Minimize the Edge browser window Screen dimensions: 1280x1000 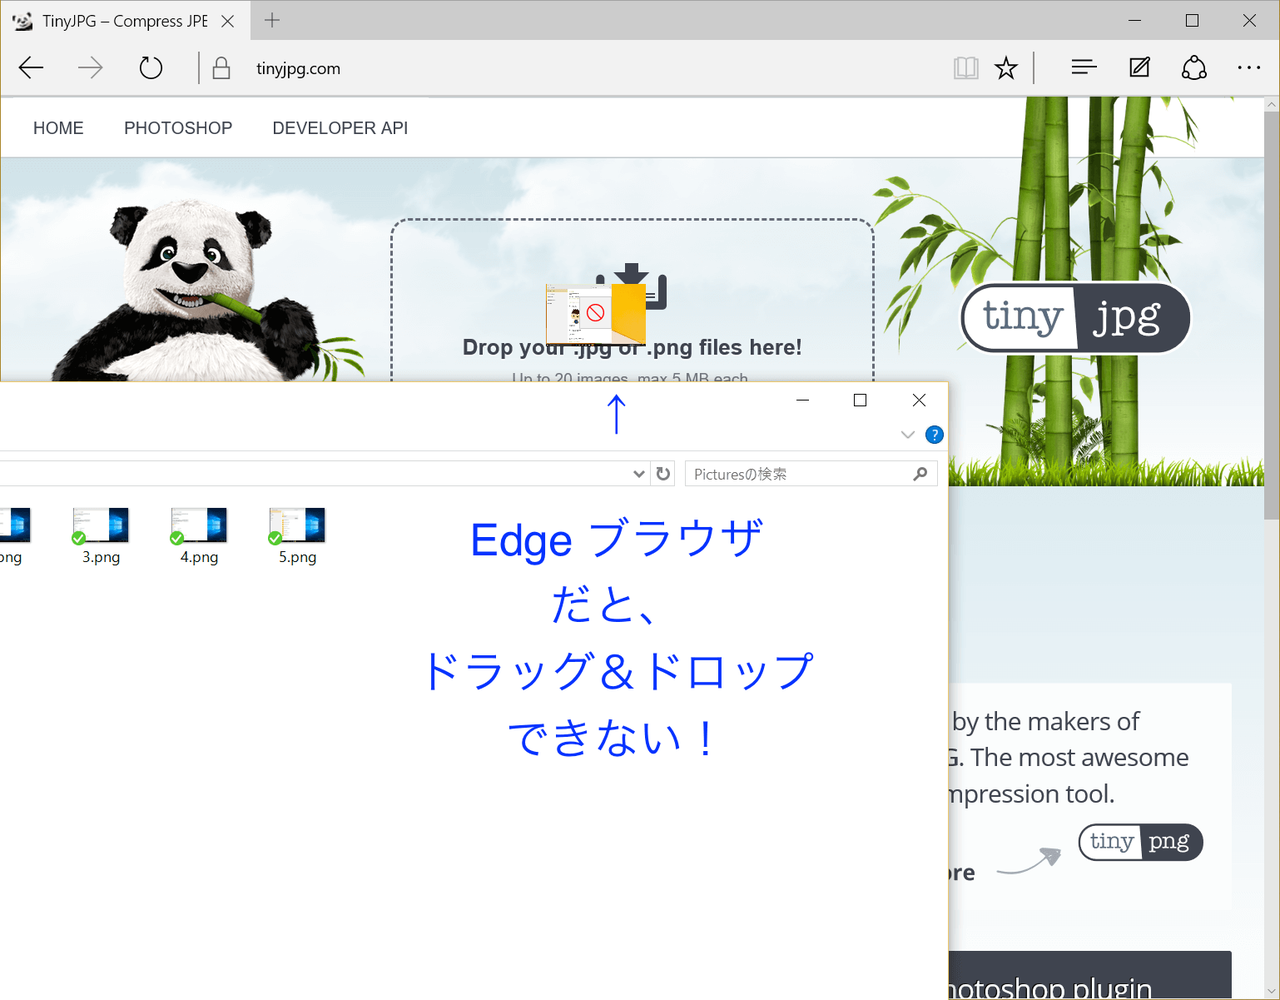(1135, 20)
